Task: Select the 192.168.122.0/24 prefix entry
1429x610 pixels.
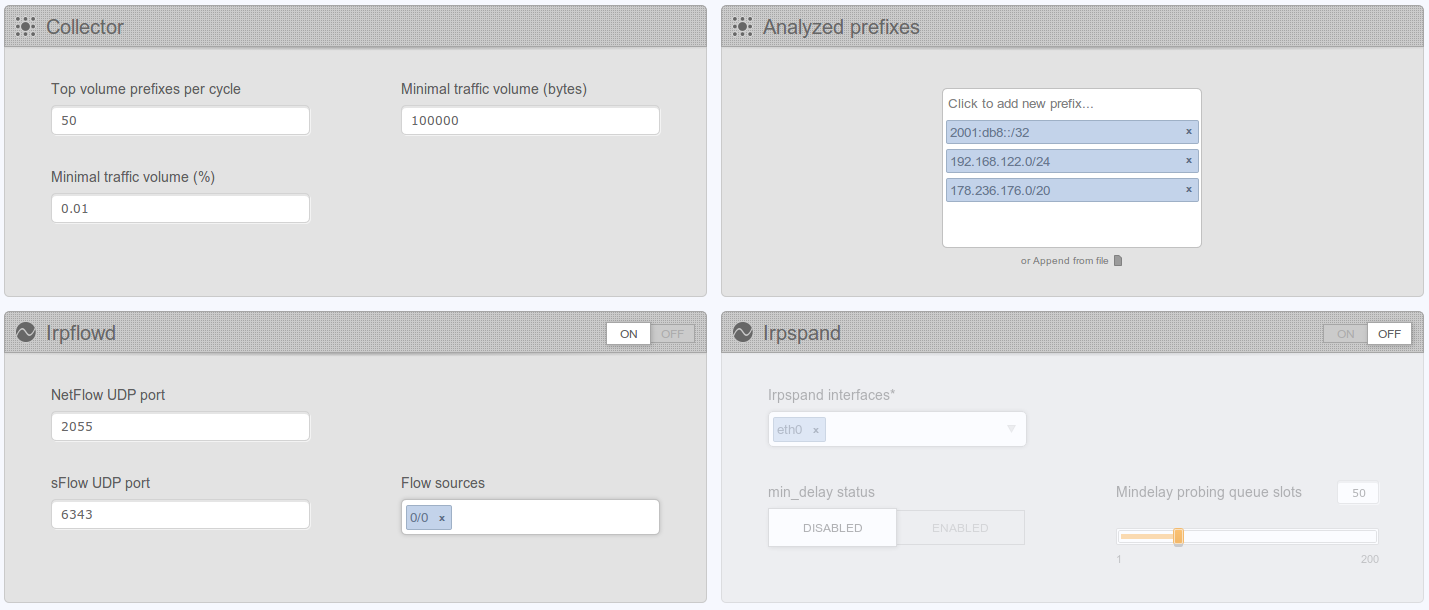Action: click(x=1072, y=161)
